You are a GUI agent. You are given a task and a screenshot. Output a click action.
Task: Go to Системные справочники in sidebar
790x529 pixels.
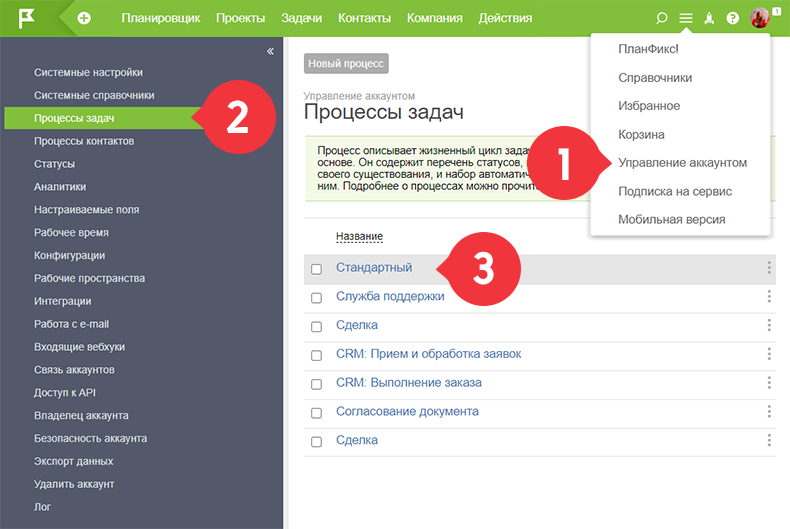pyautogui.click(x=94, y=95)
